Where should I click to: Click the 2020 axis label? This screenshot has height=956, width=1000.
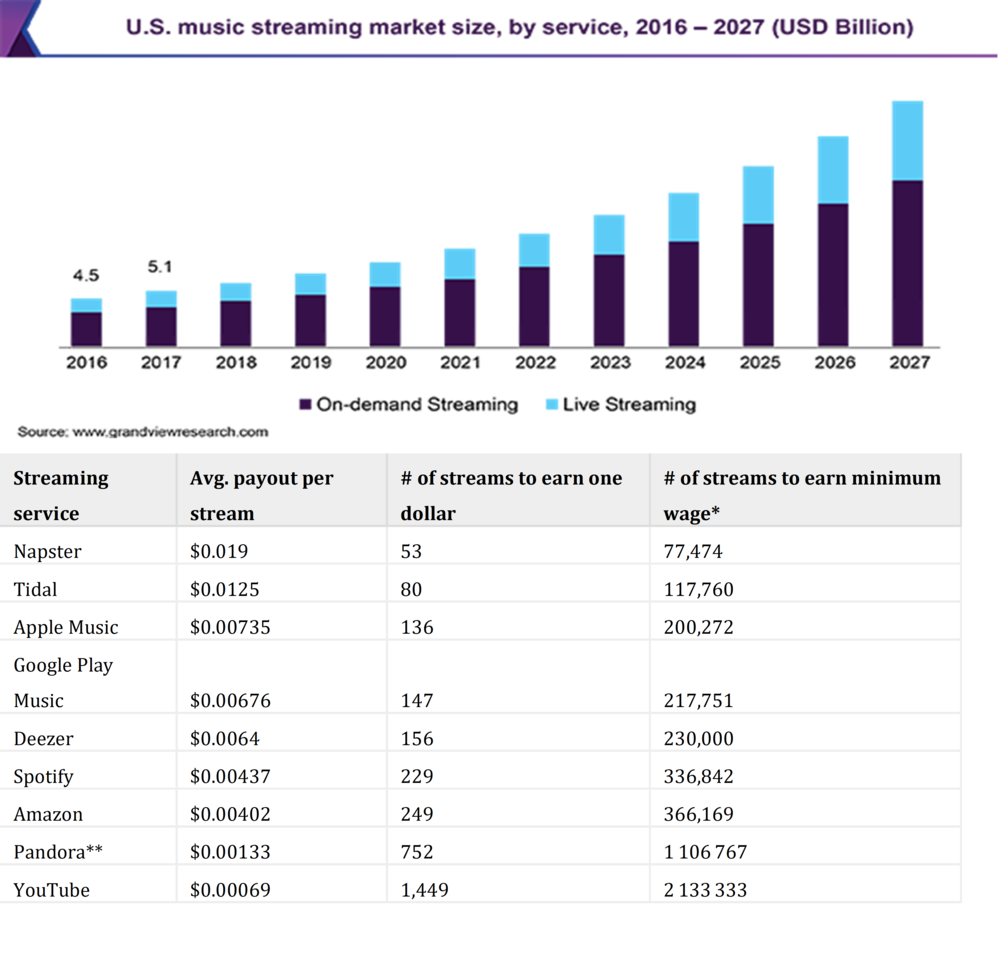coord(385,362)
